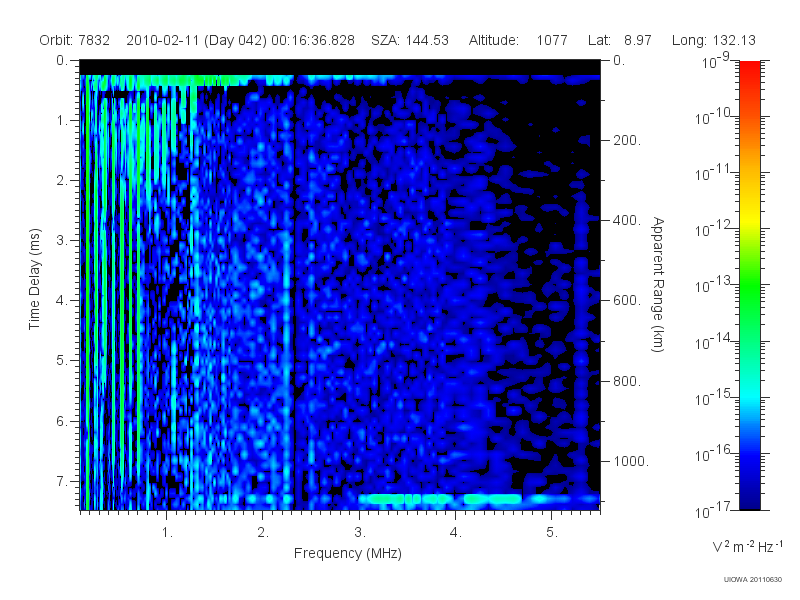This screenshot has width=800, height=600.
Task: Click the 'Frequency (MHz)' axis label
Action: pos(348,554)
